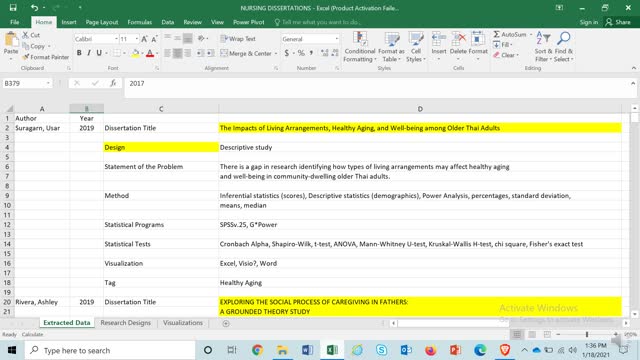
Task: Toggle center horizontal alignment
Action: click(x=178, y=53)
